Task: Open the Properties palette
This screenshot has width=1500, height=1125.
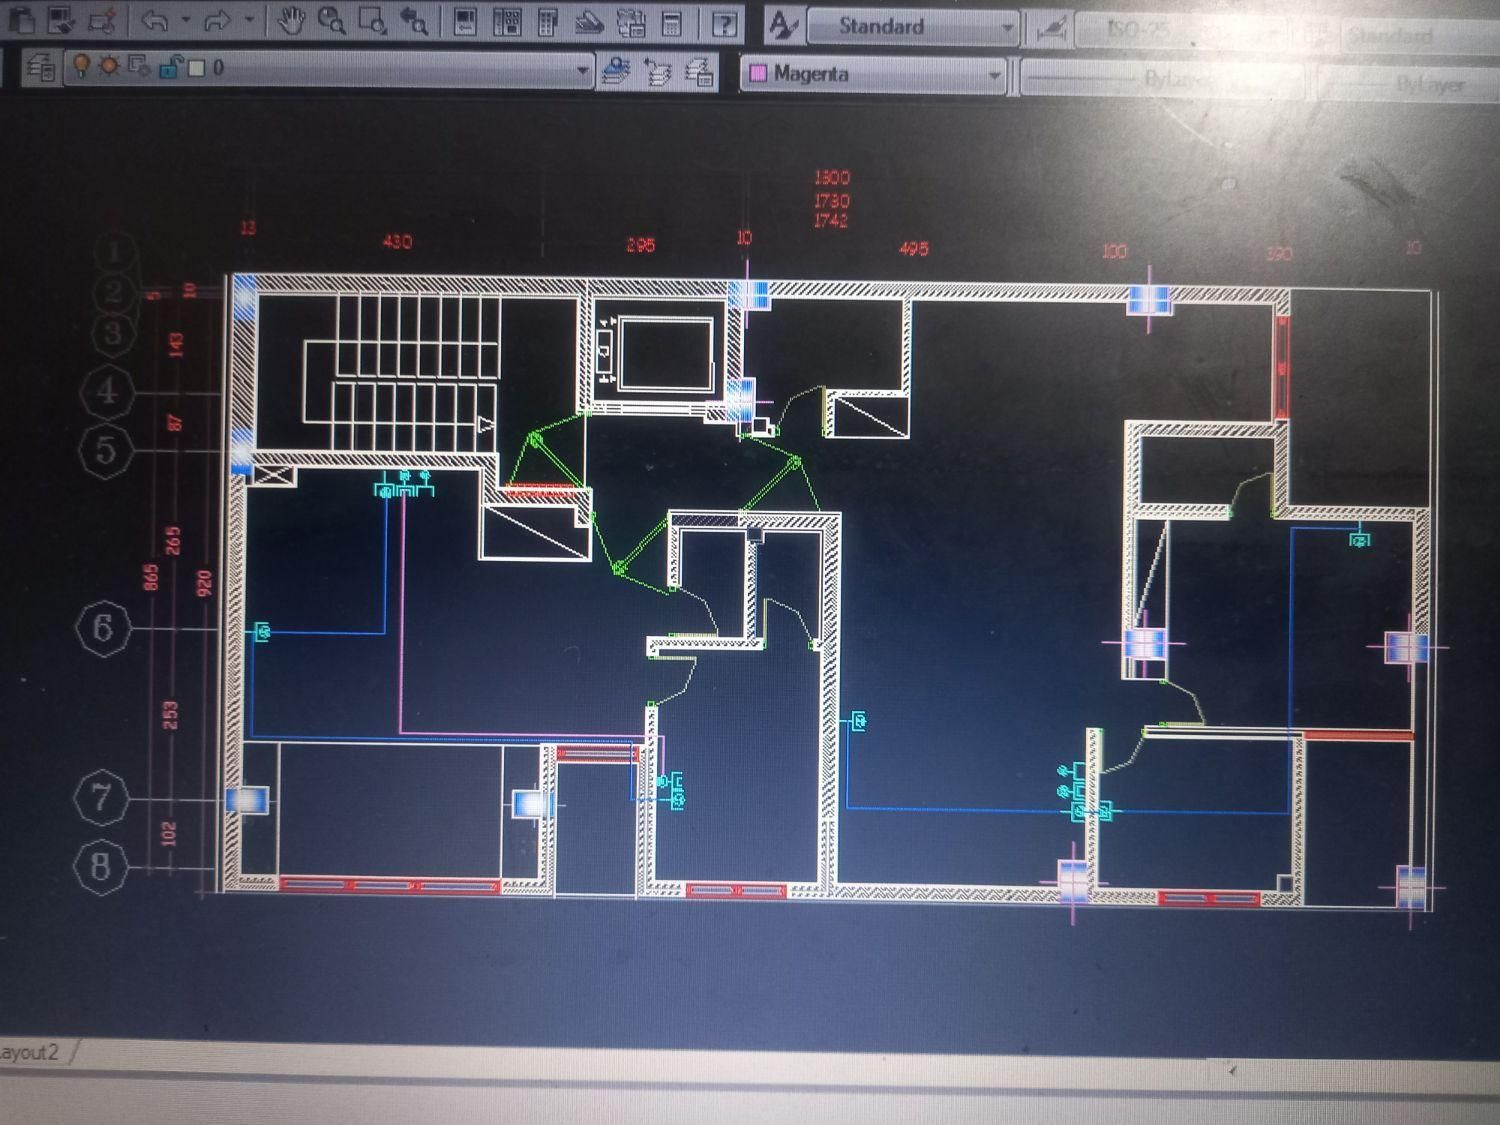Action: (x=465, y=20)
